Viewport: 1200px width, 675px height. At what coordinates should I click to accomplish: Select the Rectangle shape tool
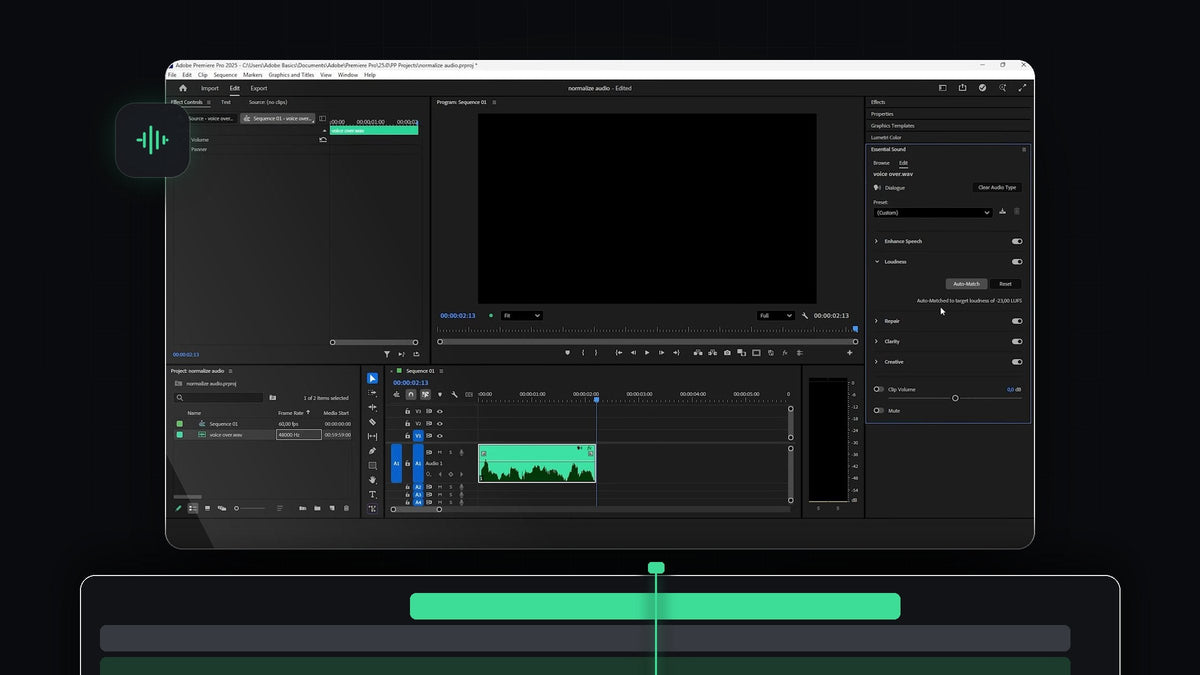click(372, 465)
